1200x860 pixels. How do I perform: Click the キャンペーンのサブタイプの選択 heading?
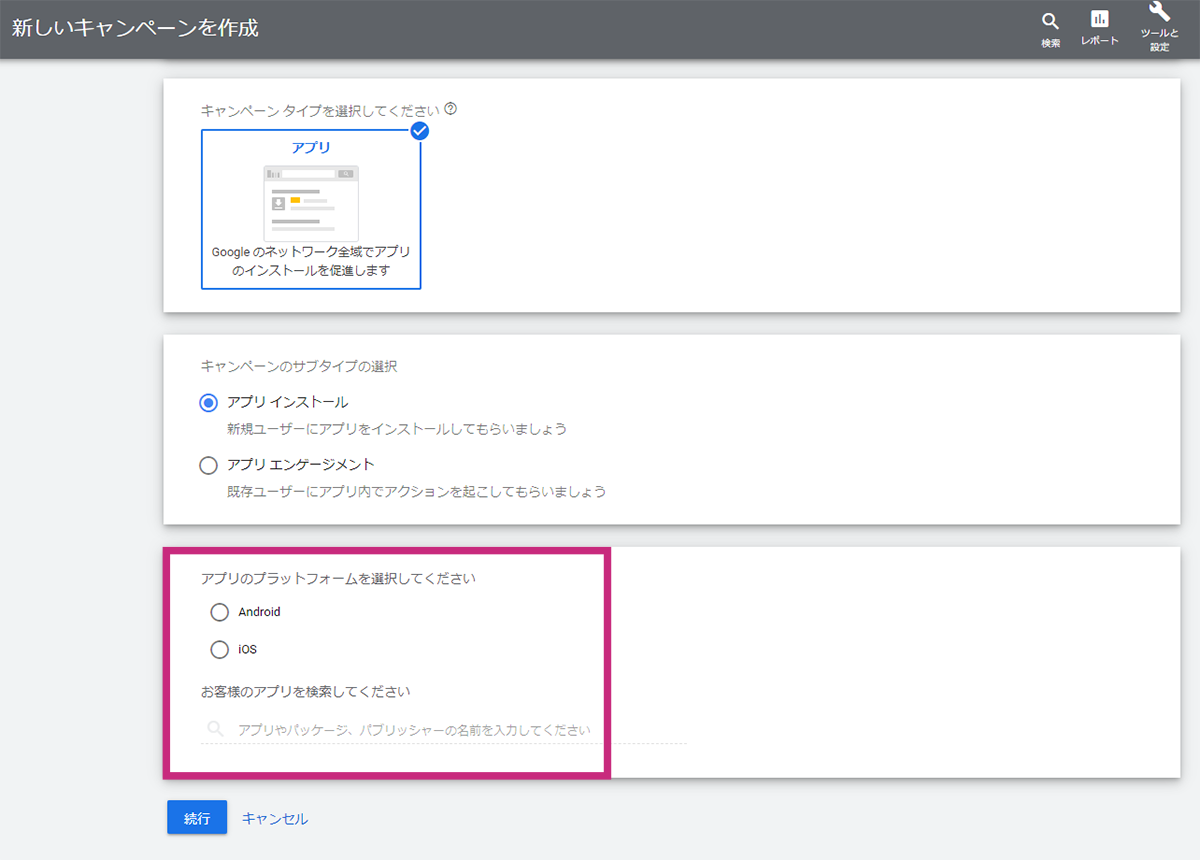pos(299,366)
